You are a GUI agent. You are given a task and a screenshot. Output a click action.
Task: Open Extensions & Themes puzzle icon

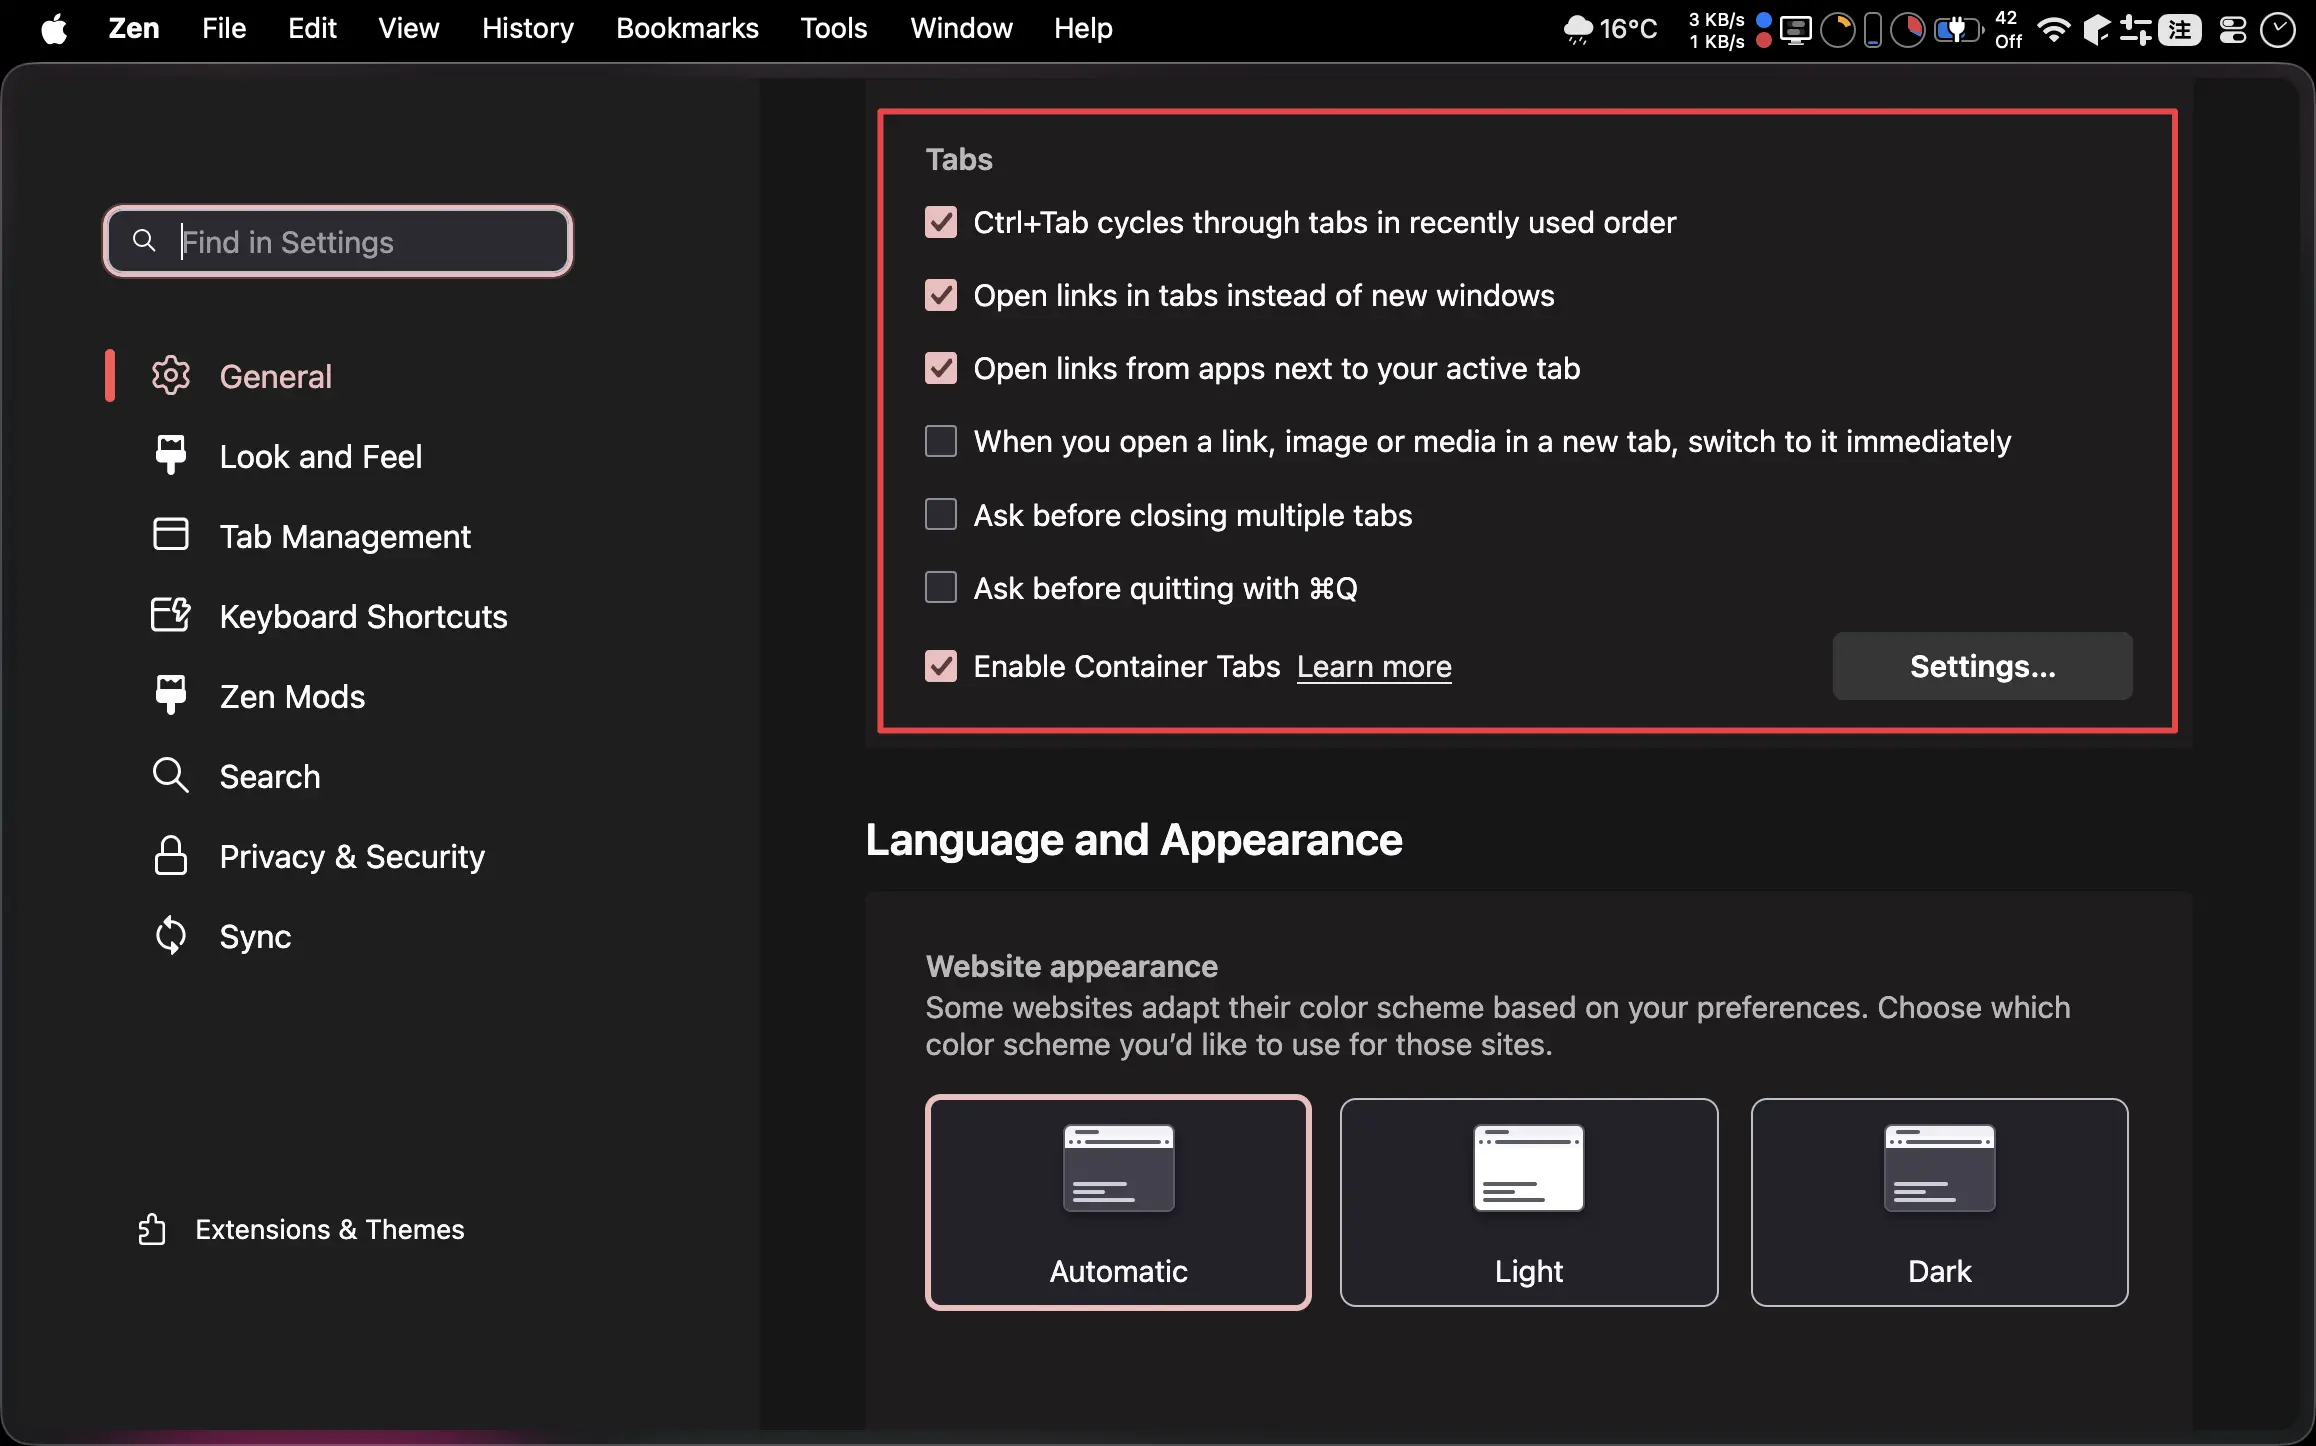coord(152,1229)
